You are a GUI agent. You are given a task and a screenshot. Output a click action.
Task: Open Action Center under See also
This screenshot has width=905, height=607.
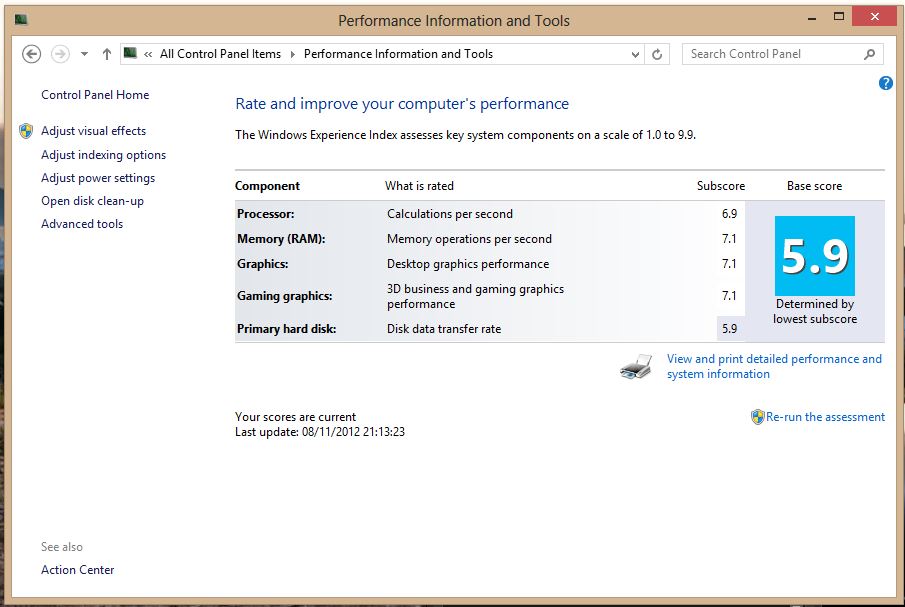77,569
